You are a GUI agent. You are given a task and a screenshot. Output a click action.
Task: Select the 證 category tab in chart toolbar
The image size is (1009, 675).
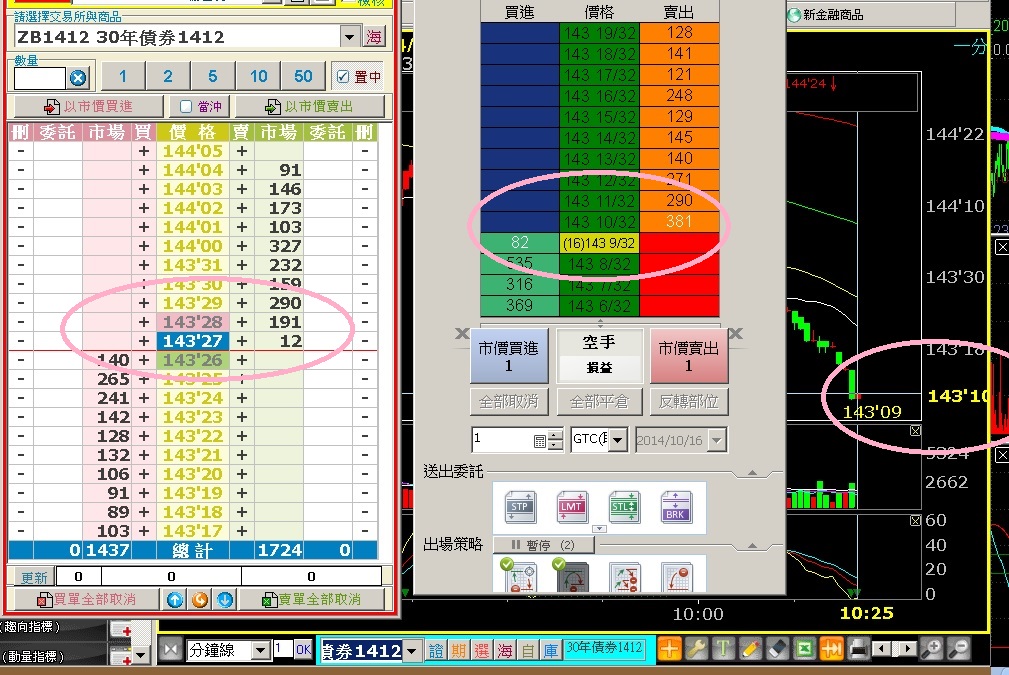[x=436, y=651]
